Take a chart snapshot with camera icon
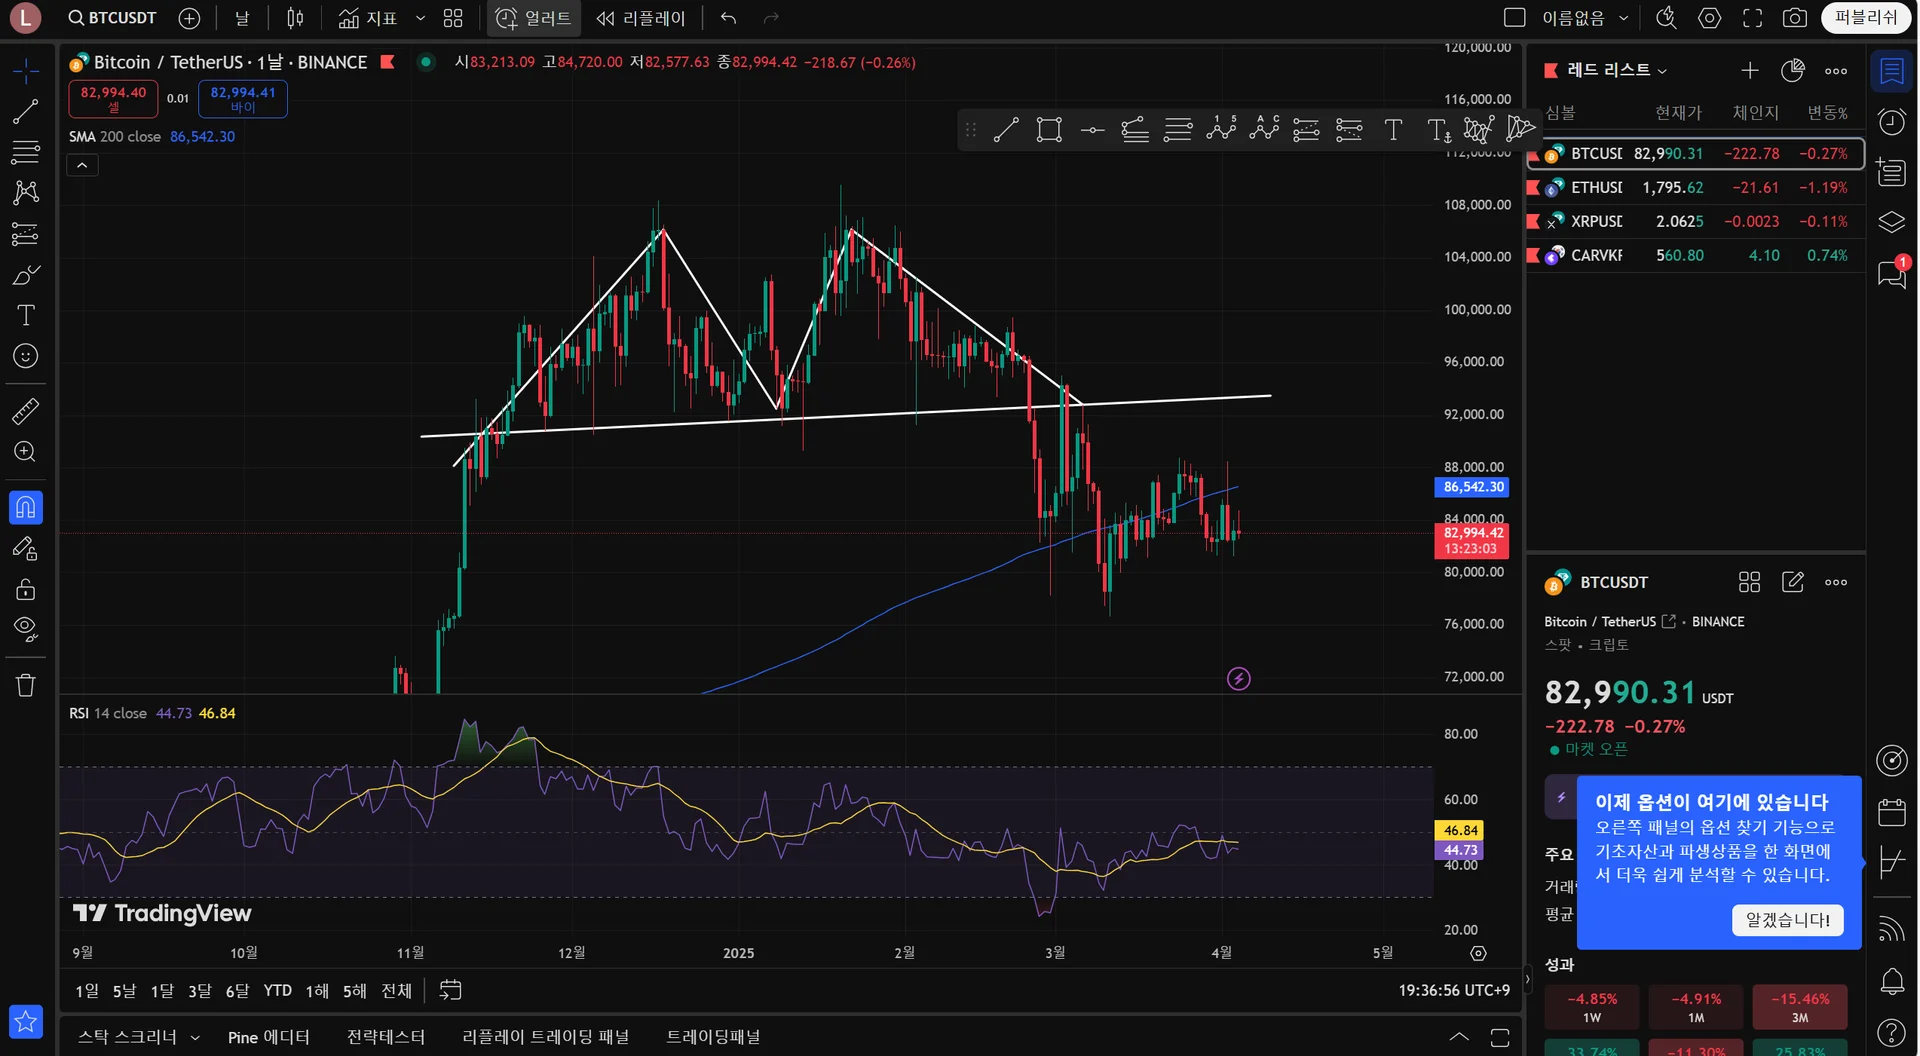This screenshot has width=1920, height=1056. [x=1795, y=18]
